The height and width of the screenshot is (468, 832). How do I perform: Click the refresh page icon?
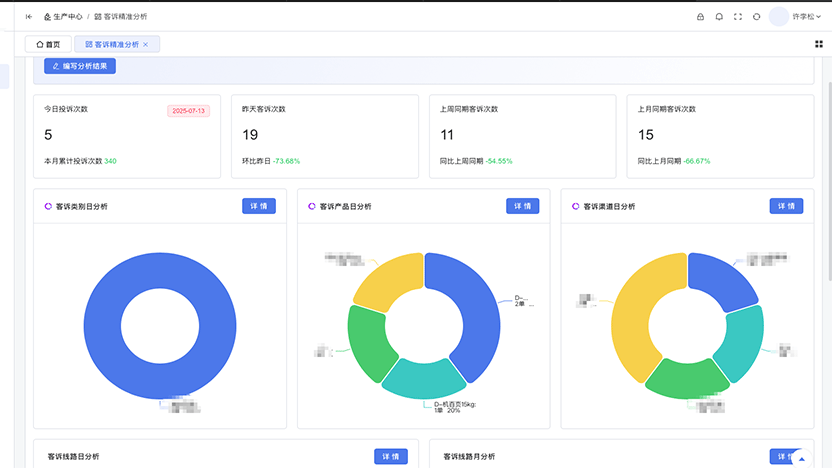point(757,17)
